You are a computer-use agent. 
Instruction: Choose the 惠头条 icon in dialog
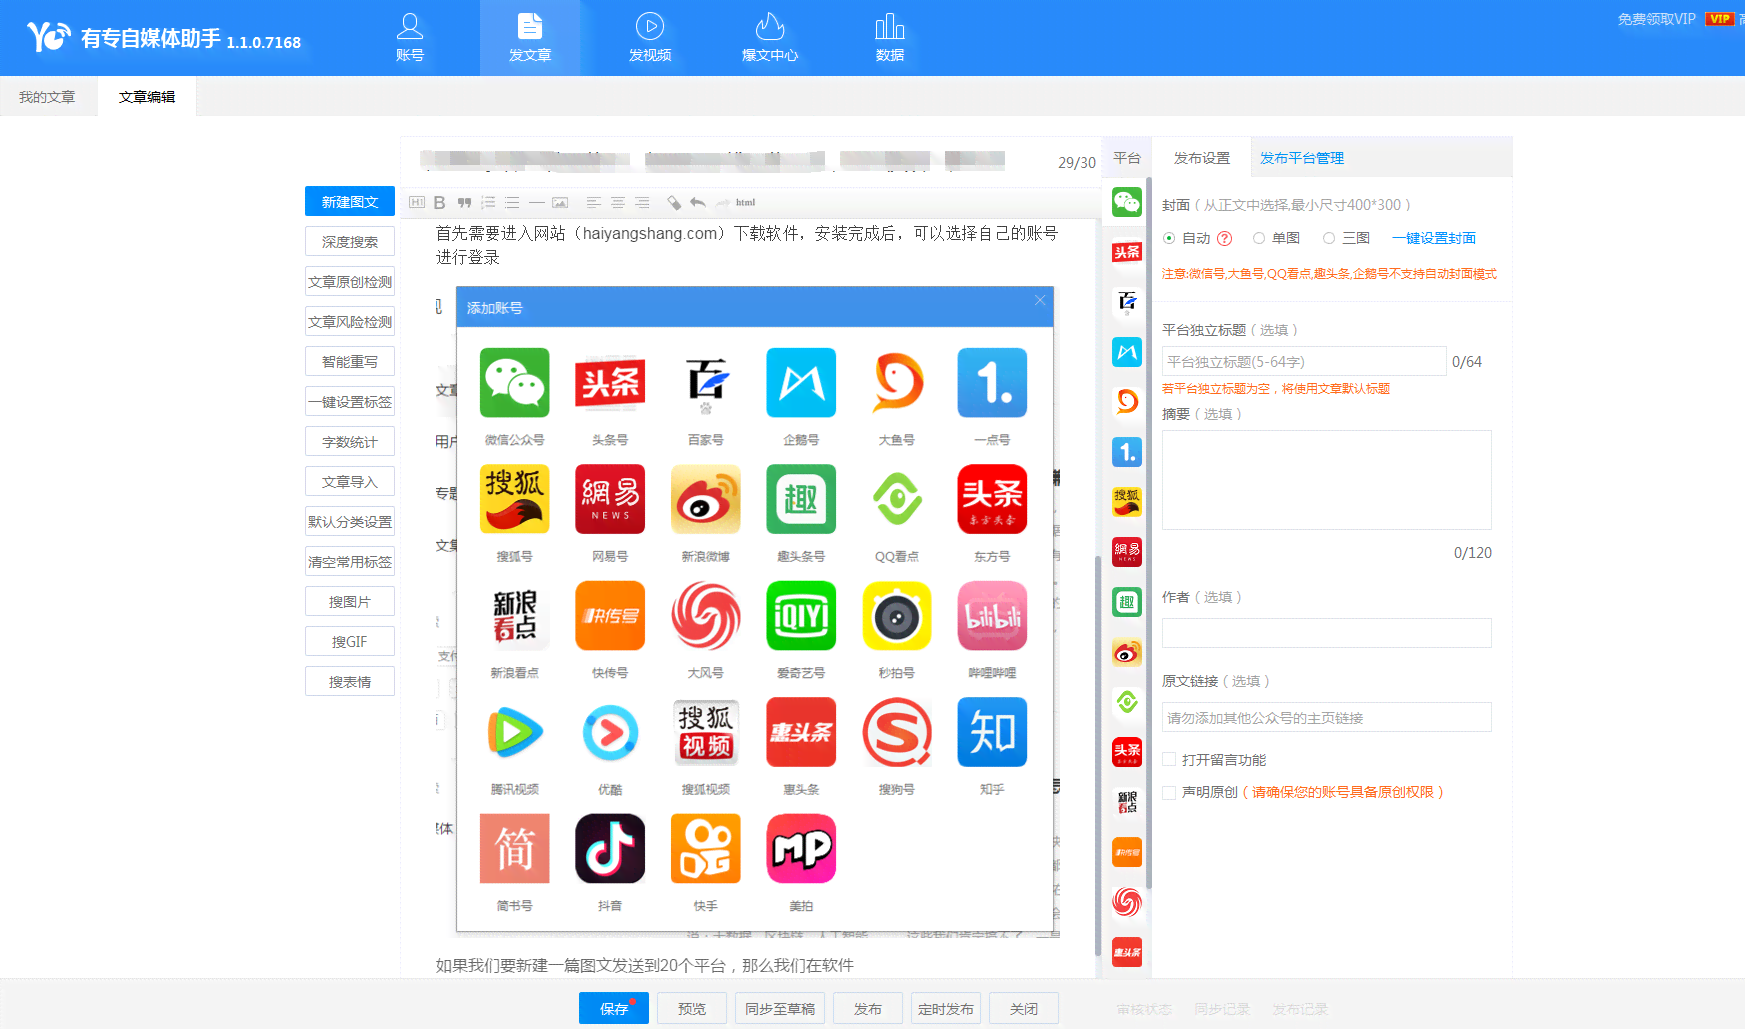pyautogui.click(x=801, y=732)
